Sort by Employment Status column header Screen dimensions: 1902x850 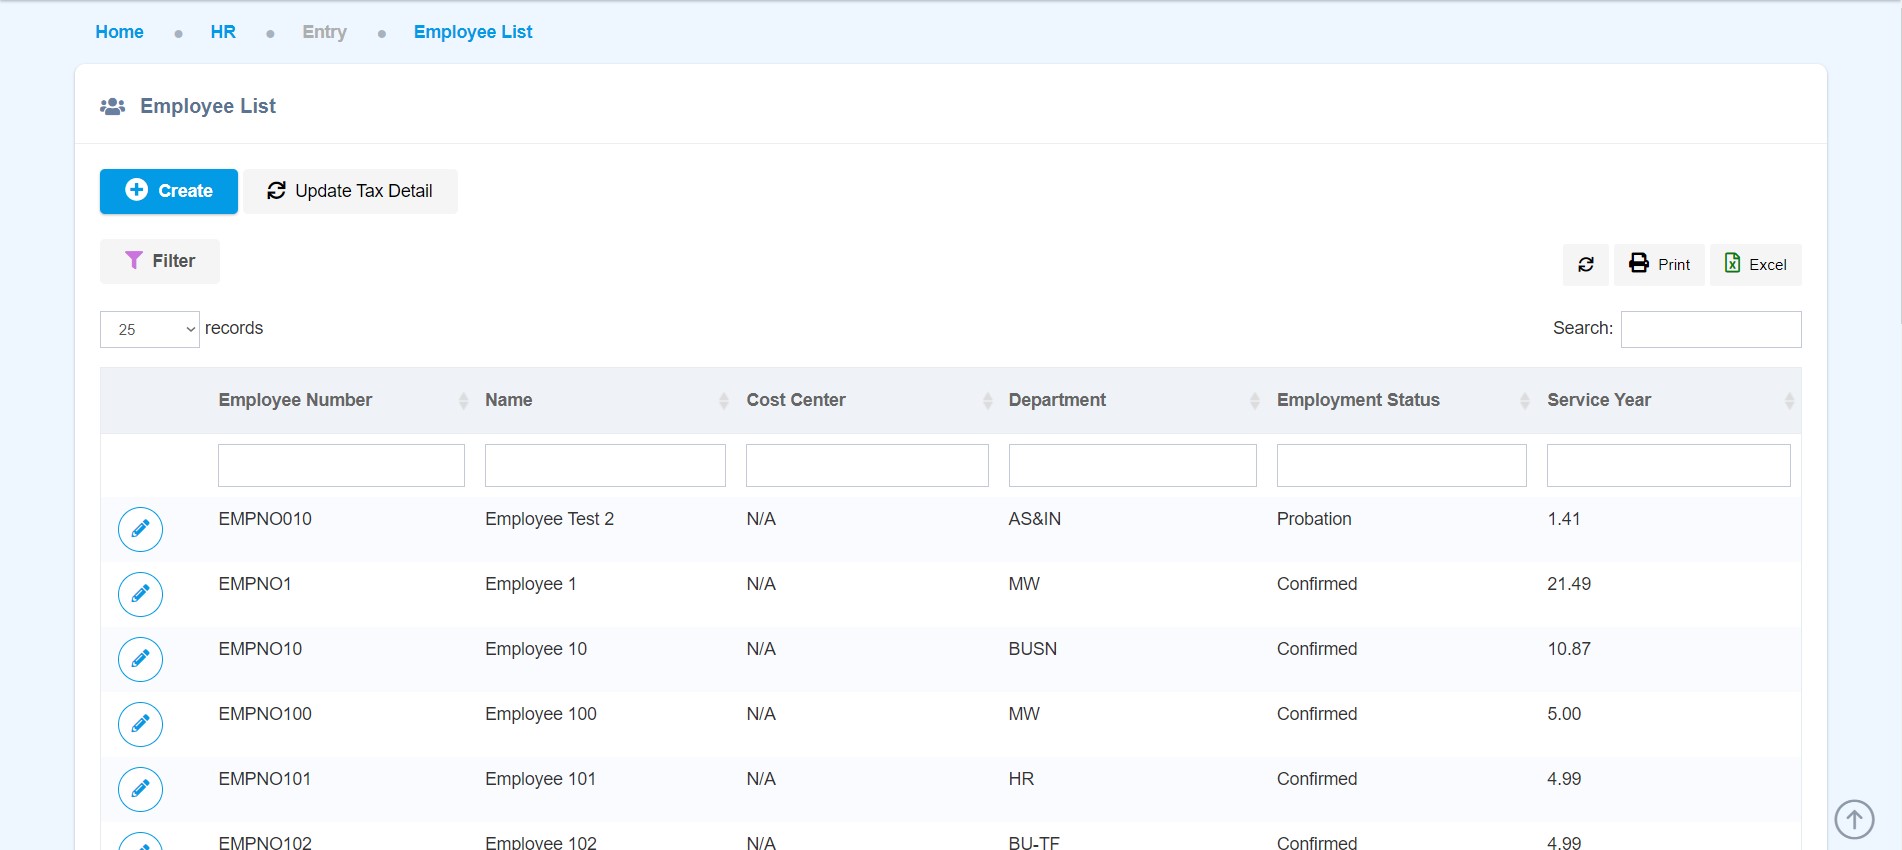pos(1357,400)
